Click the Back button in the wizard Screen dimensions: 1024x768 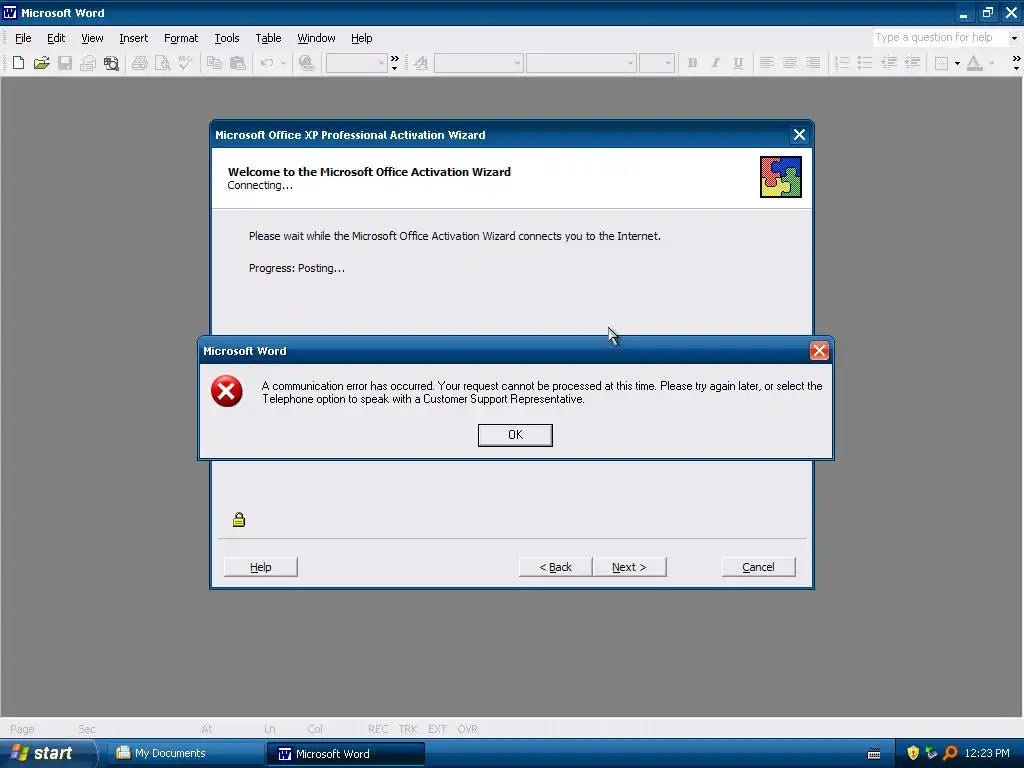[555, 567]
